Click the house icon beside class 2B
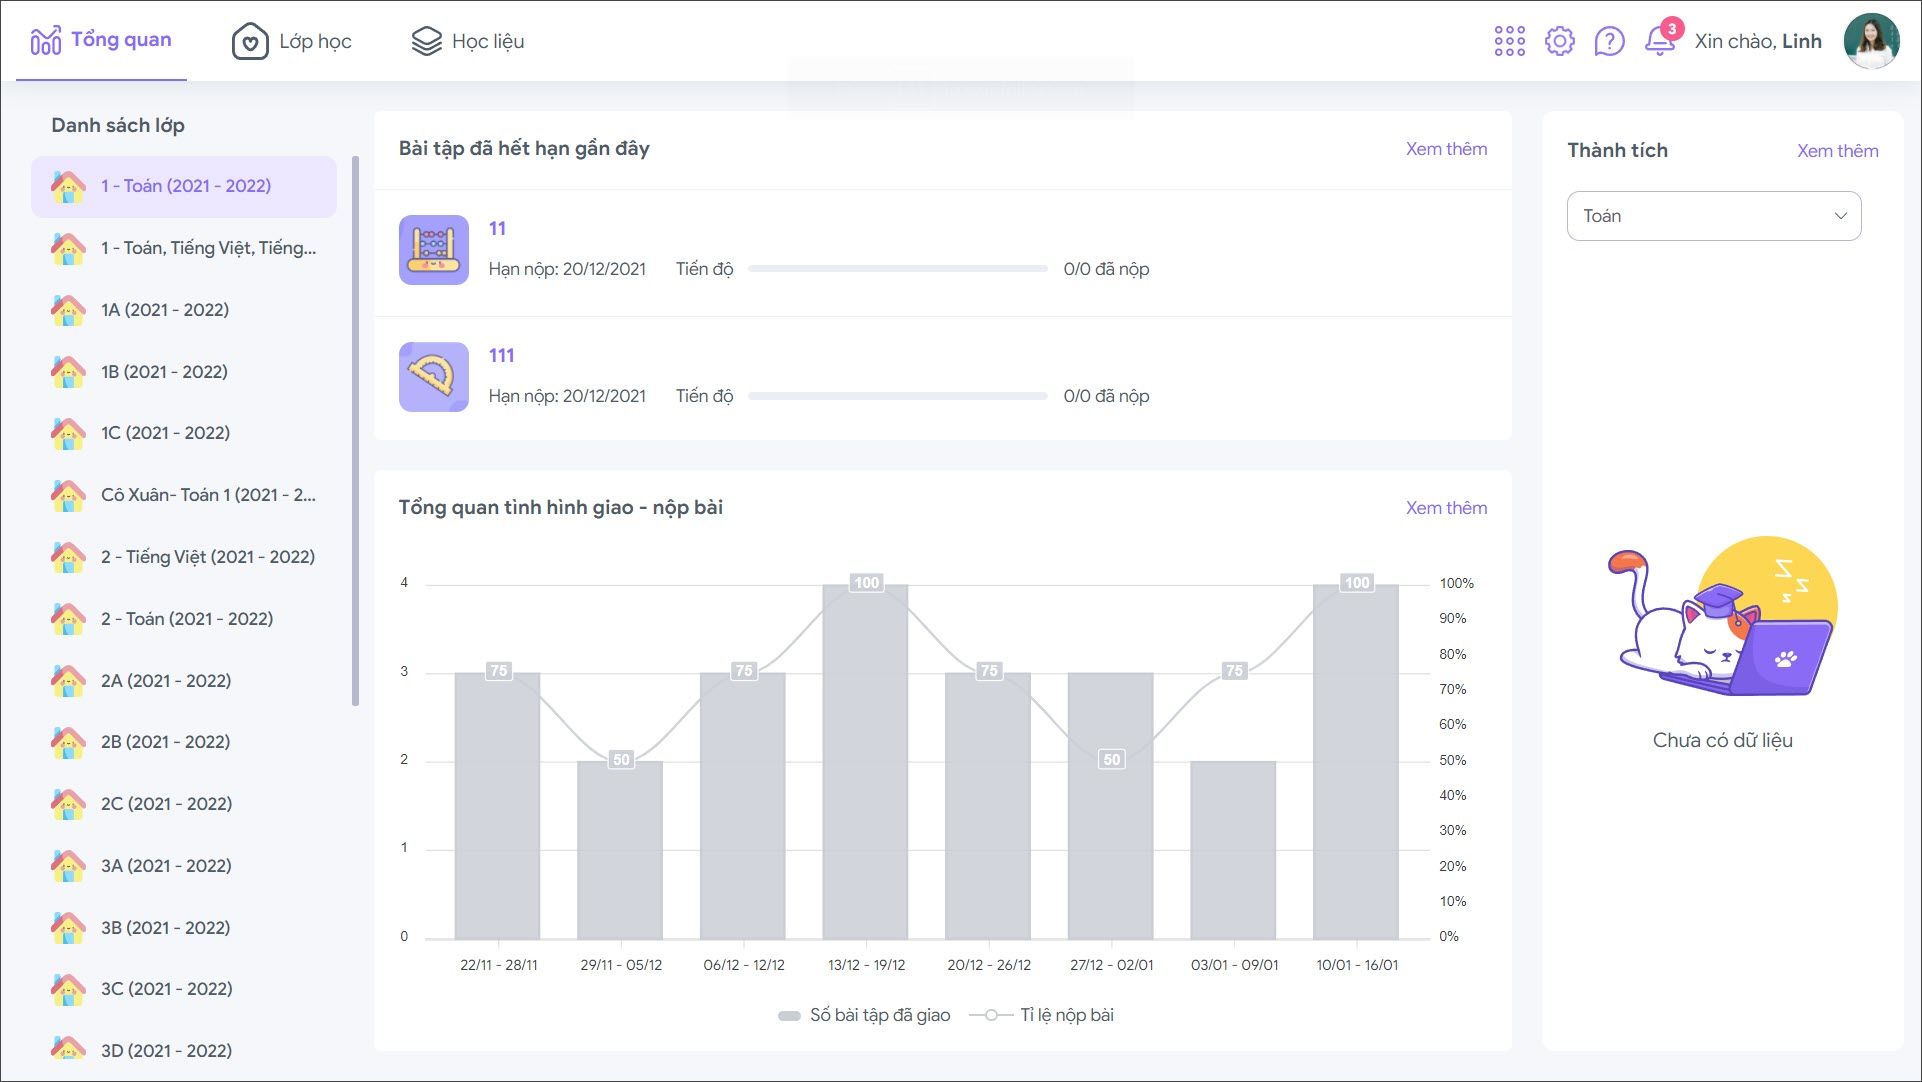This screenshot has width=1922, height=1082. [68, 742]
